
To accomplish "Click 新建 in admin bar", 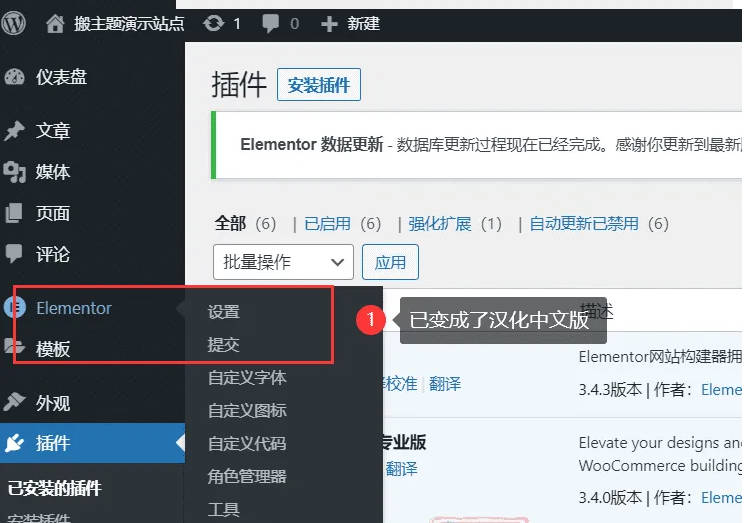I will 363,23.
